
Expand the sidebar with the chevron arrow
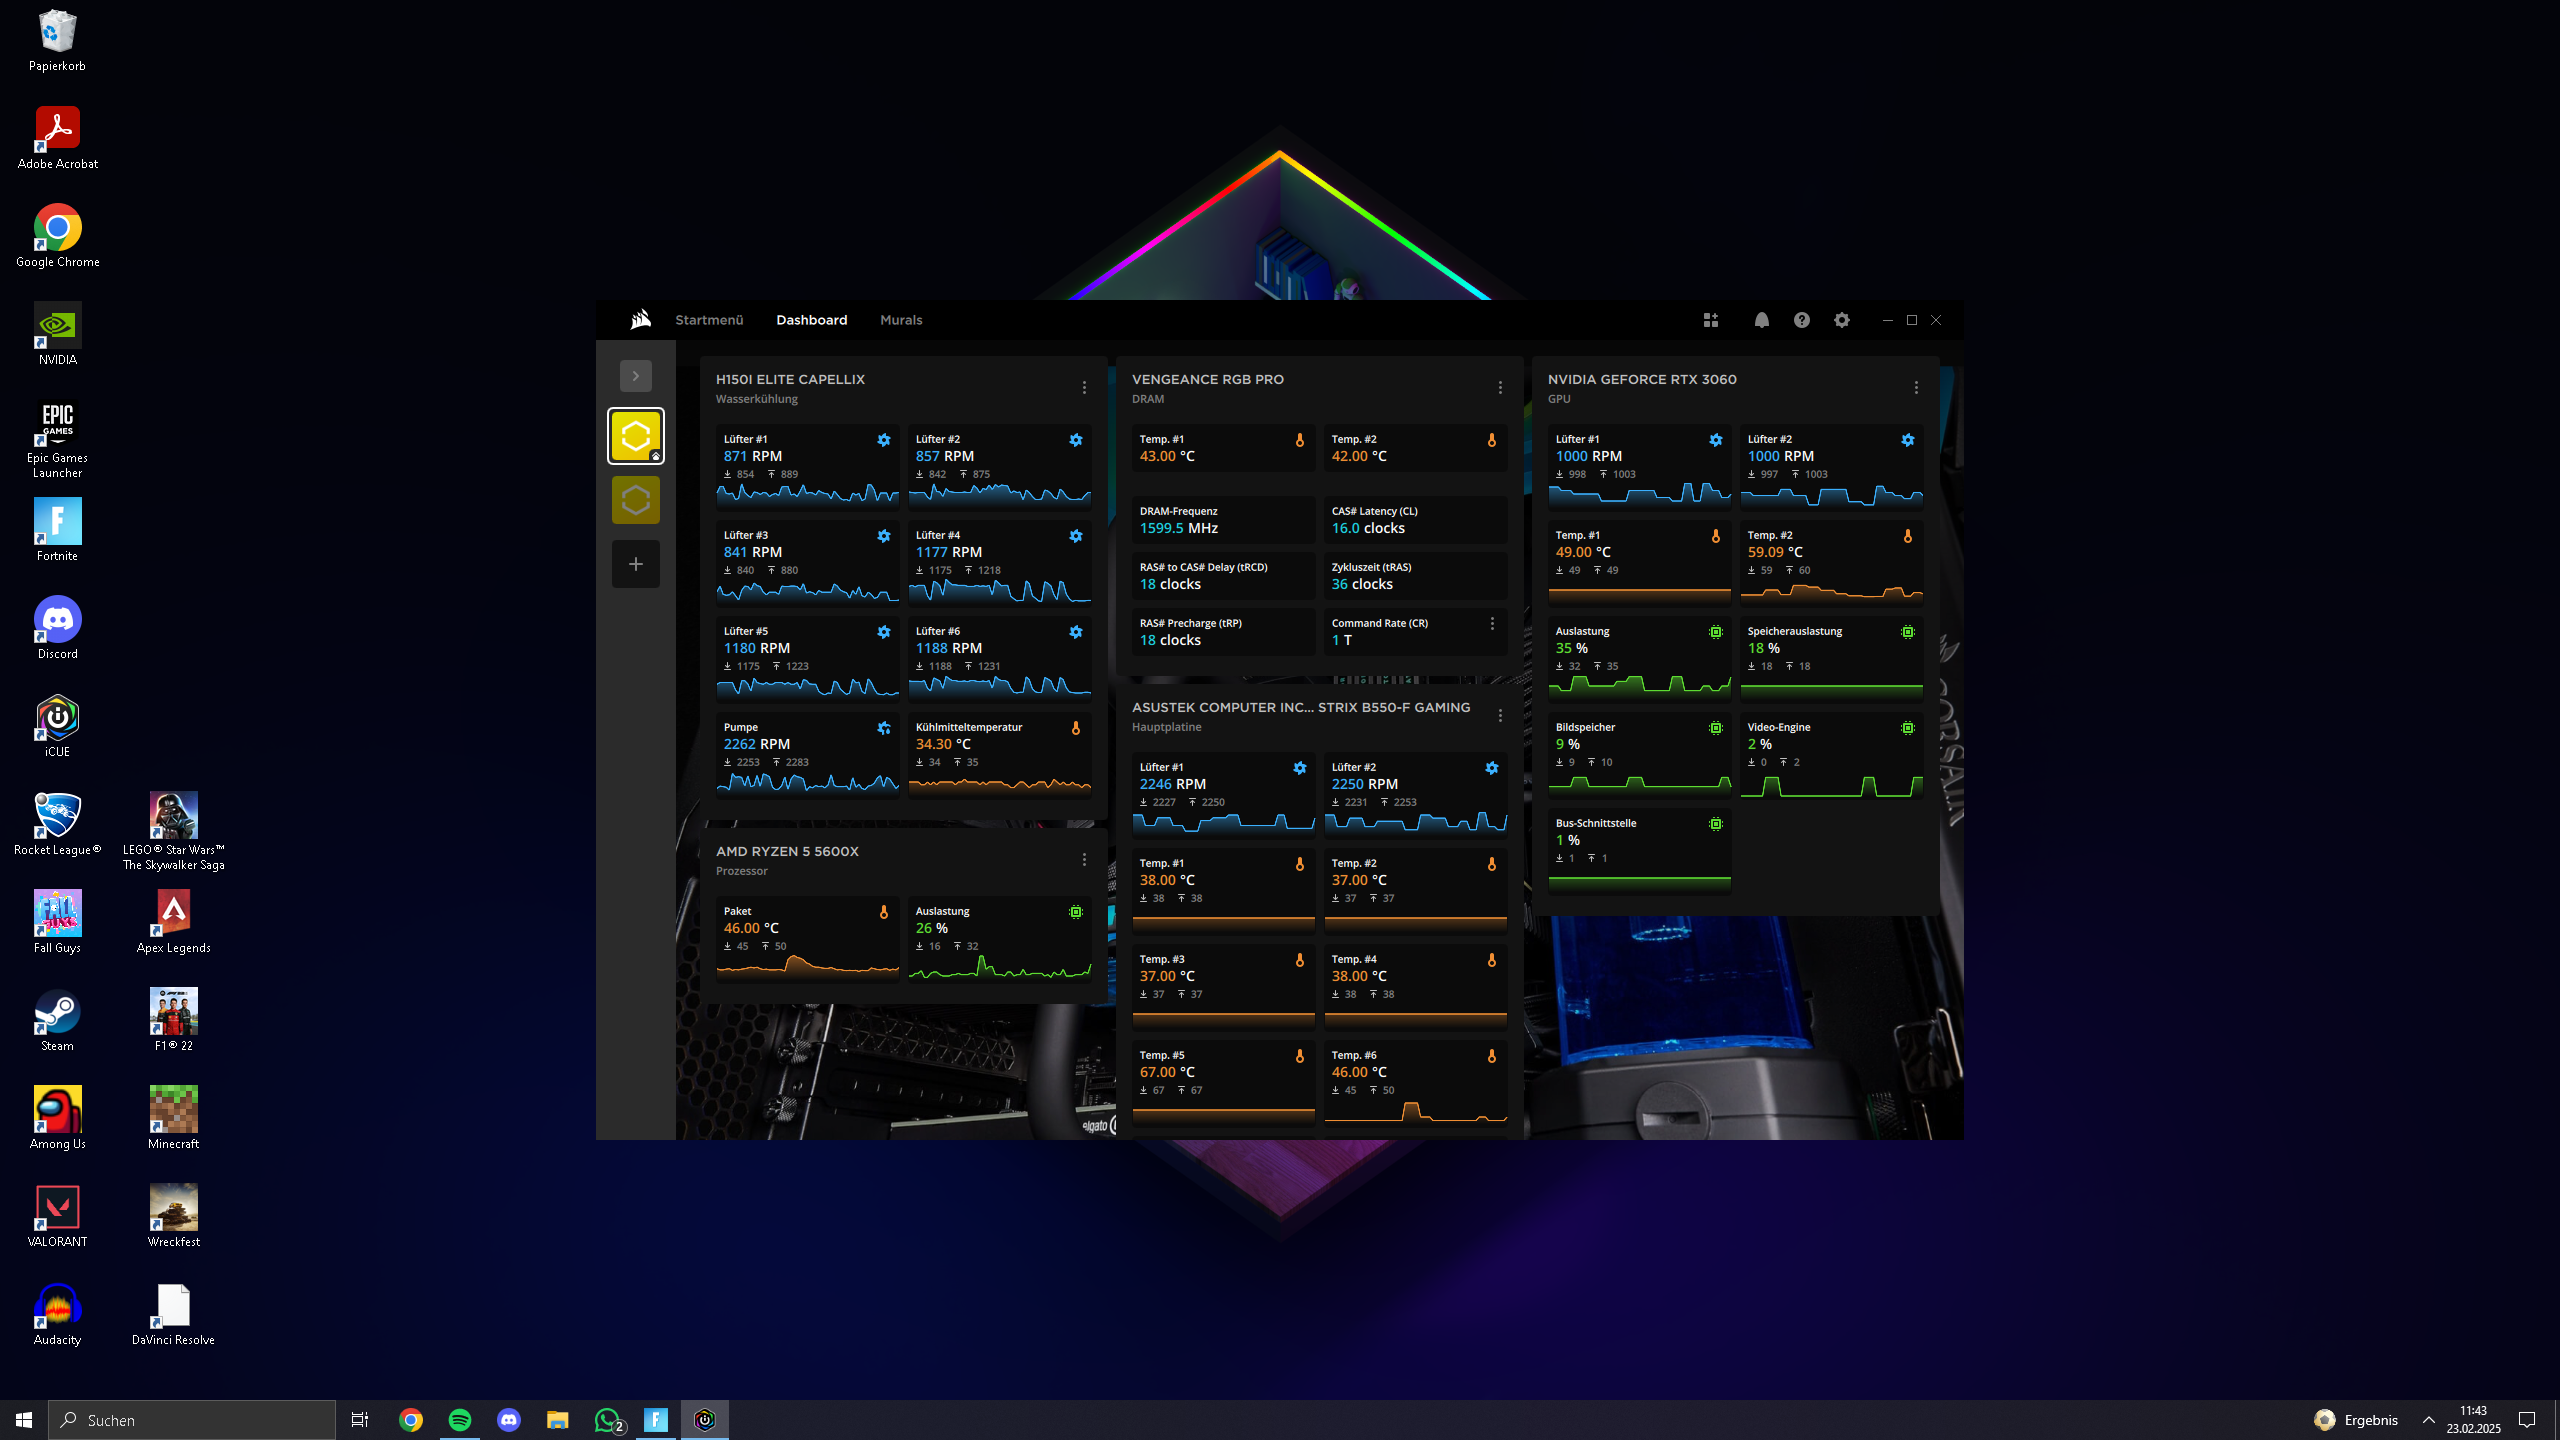tap(636, 376)
